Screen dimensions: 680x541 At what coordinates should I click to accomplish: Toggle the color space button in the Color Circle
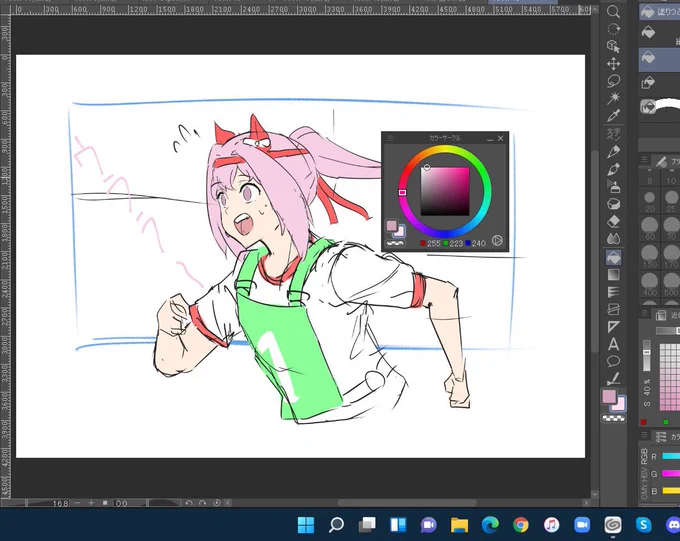coord(497,240)
